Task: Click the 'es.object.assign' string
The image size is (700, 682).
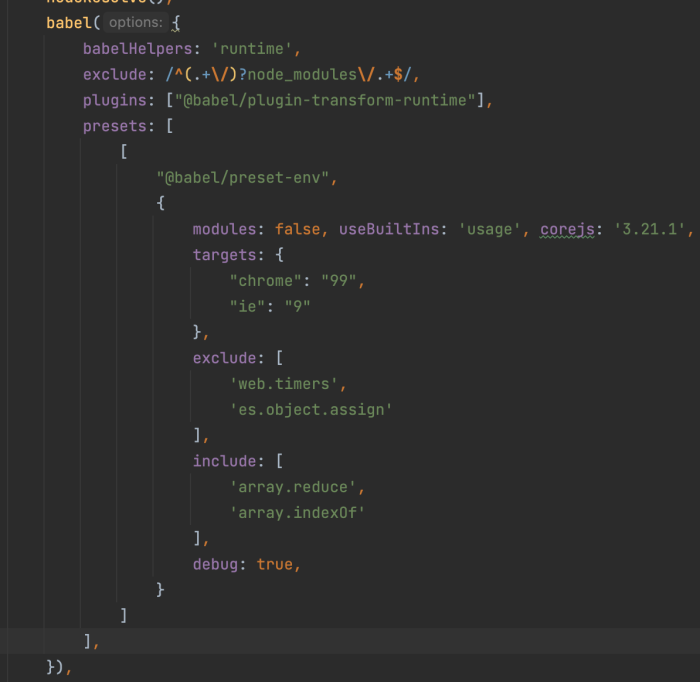Action: [x=311, y=410]
